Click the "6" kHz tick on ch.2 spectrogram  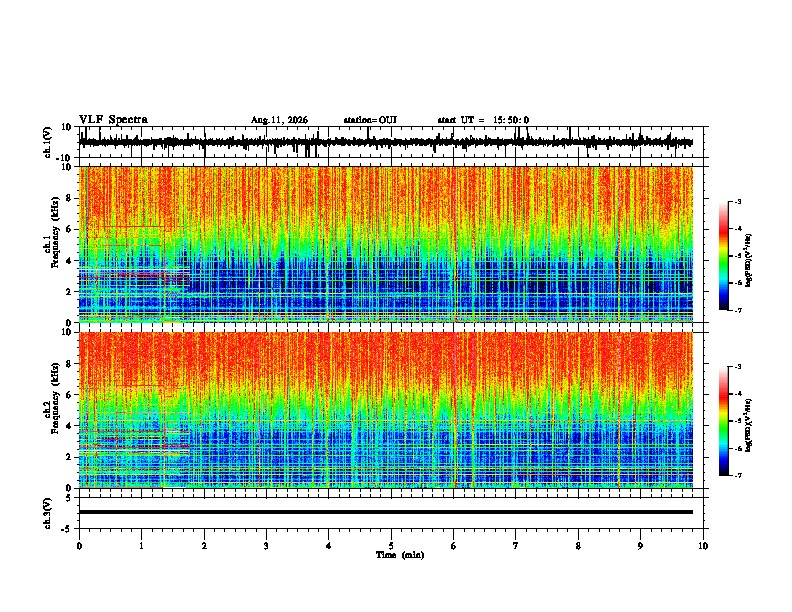(x=69, y=395)
